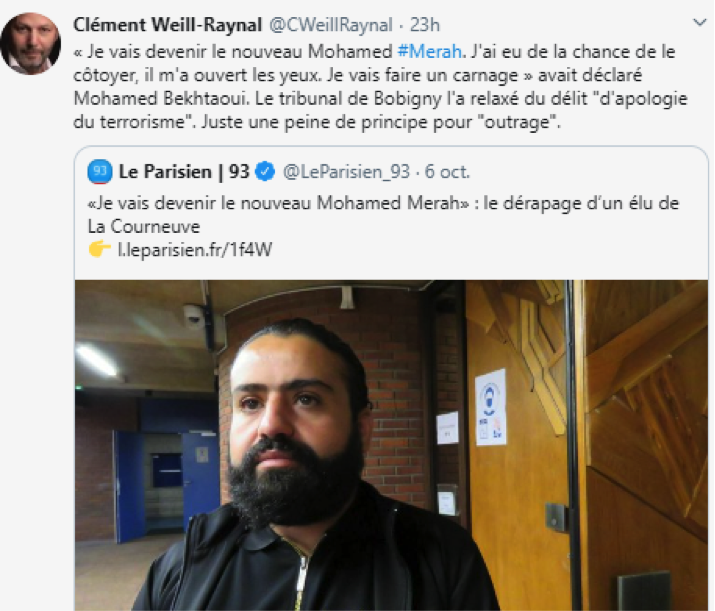This screenshot has width=715, height=611.
Task: Click the Clément Weill-Raynal display name
Action: (x=168, y=25)
